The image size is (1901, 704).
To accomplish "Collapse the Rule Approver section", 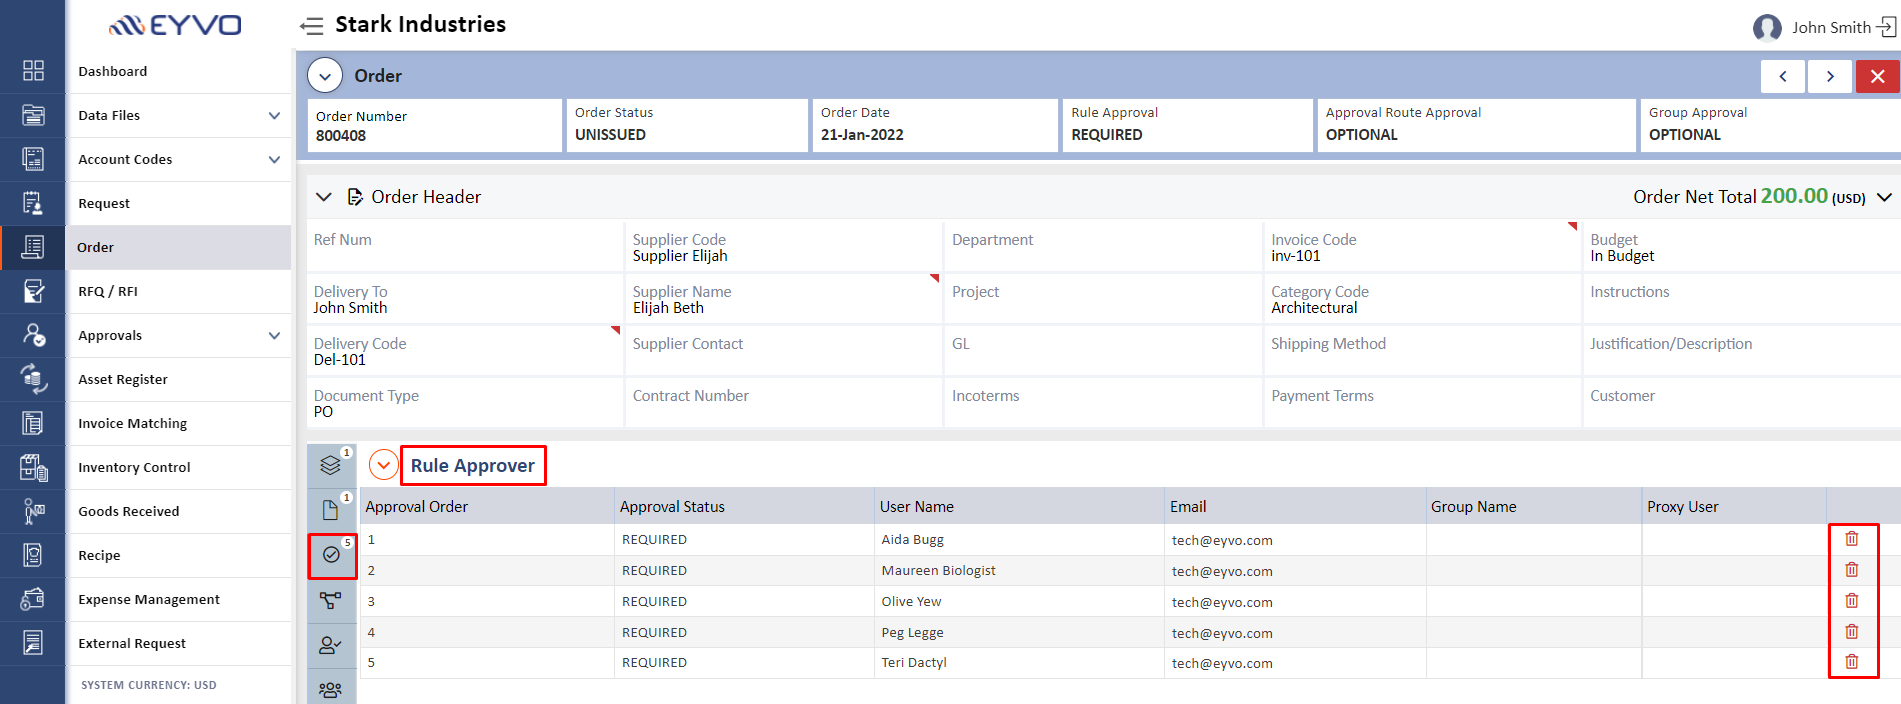I will tap(384, 465).
